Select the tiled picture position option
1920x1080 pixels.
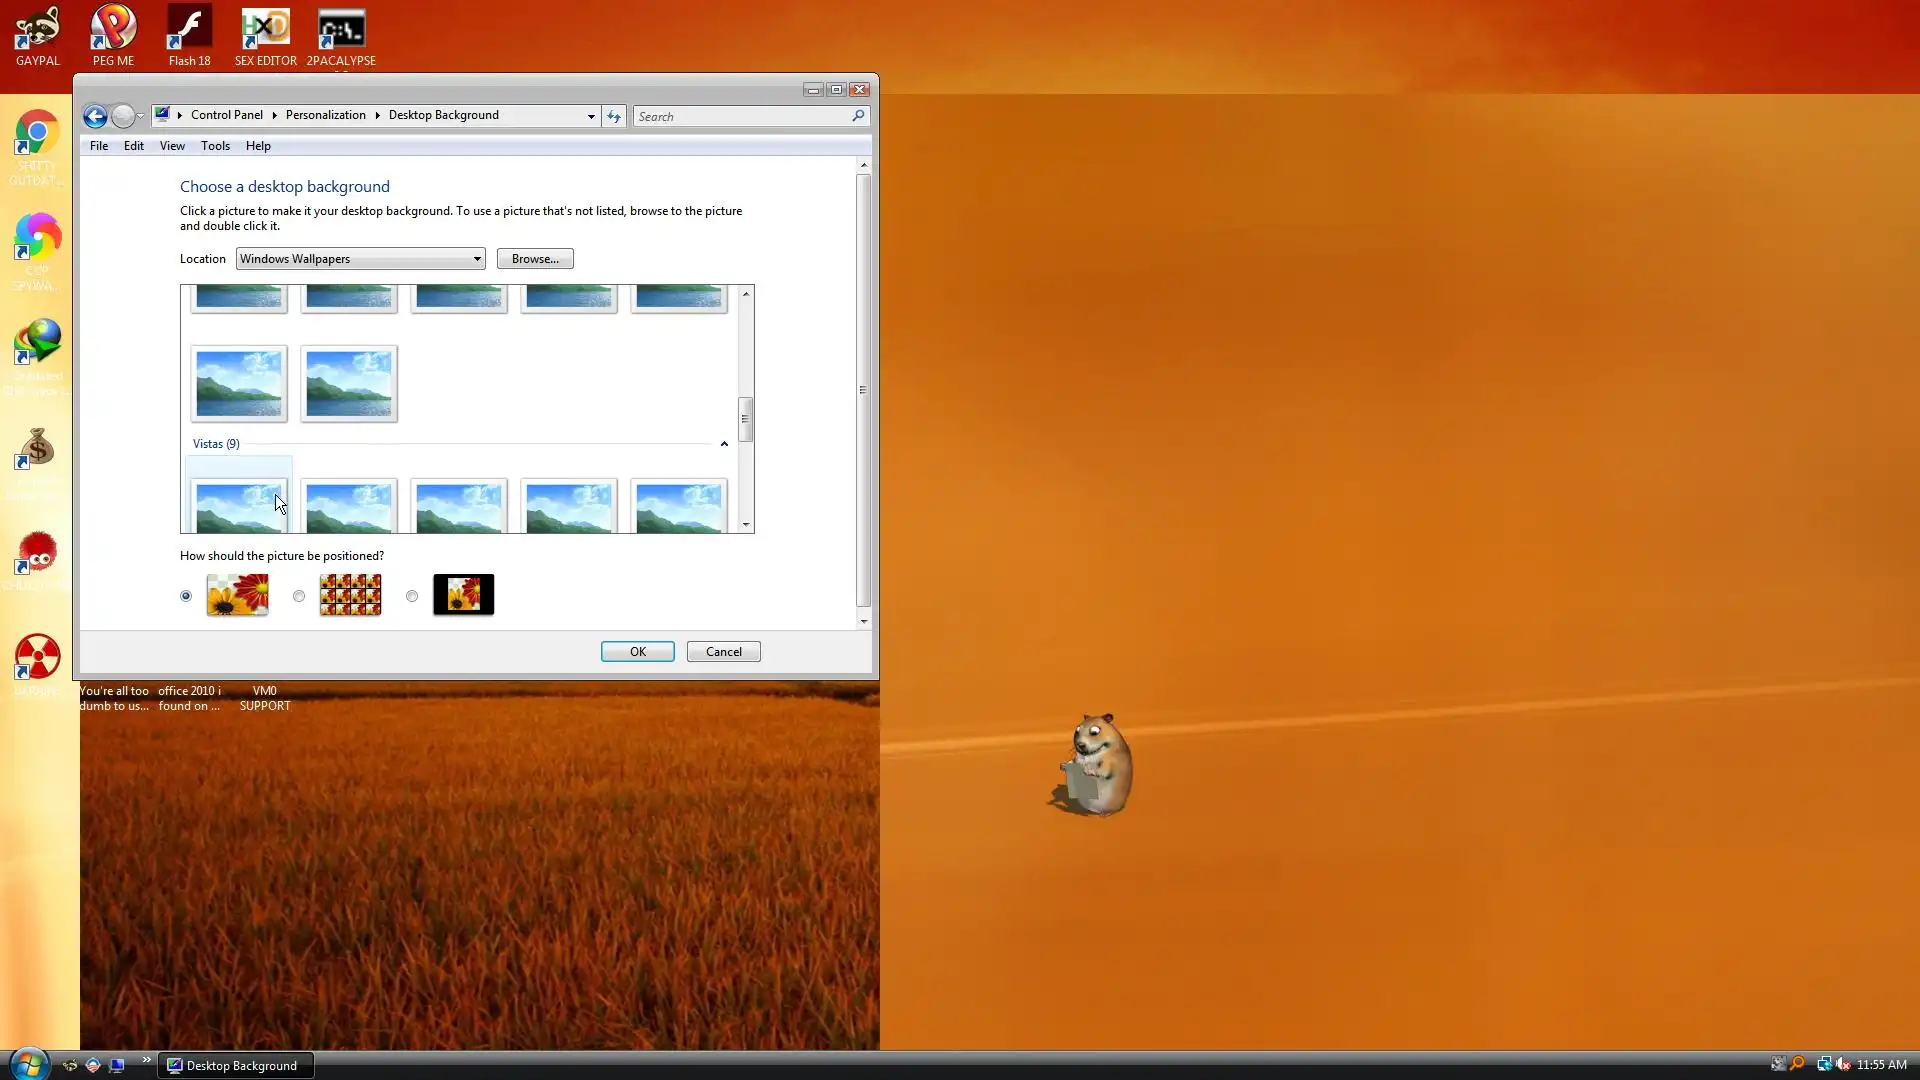click(299, 596)
